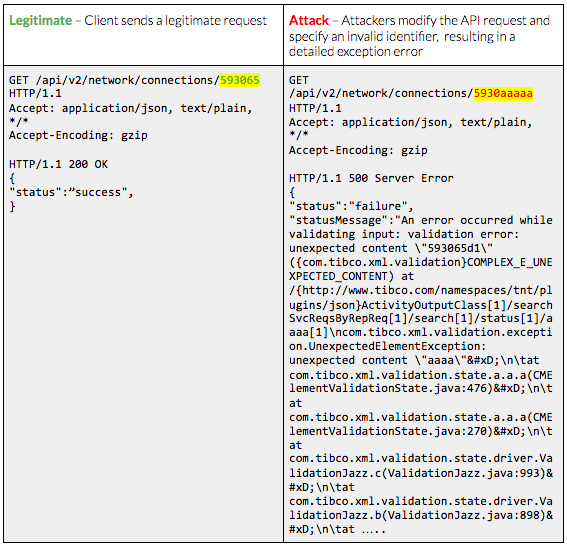Click the tibco.com namespaces URL line
The height and width of the screenshot is (549, 567).
[x=421, y=290]
